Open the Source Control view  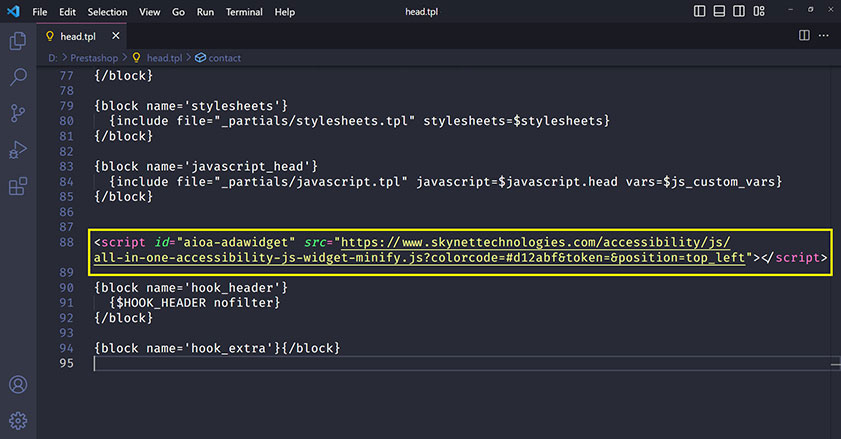[x=18, y=113]
